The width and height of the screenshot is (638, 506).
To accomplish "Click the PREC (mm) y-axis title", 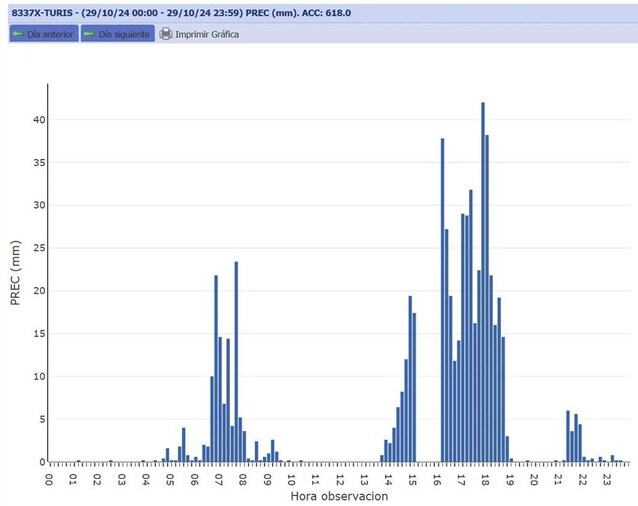I will click(17, 273).
